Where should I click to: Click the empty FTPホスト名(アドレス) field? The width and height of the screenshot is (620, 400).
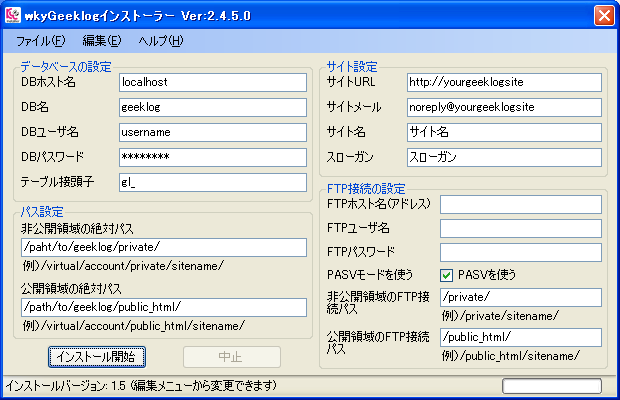pos(521,204)
